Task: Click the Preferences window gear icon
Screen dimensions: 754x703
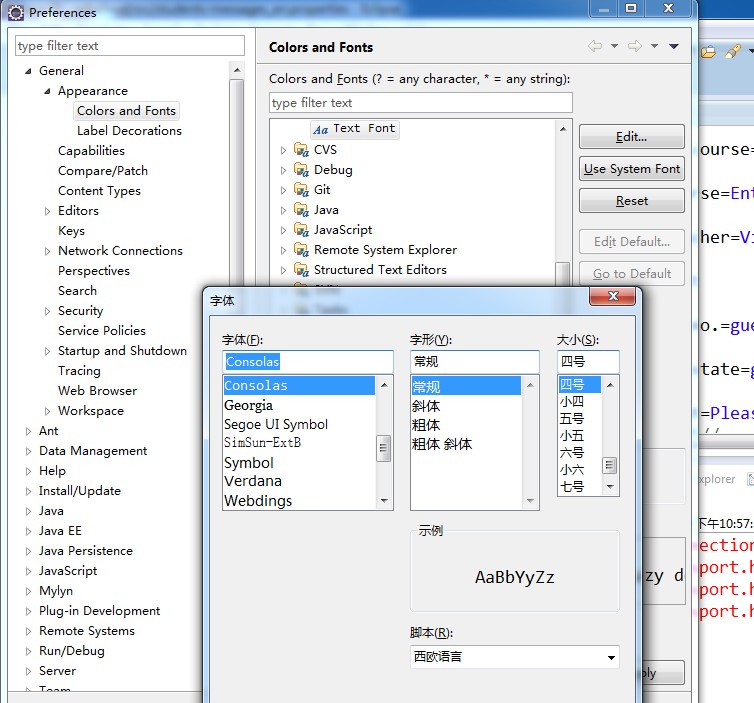Action: 15,13
